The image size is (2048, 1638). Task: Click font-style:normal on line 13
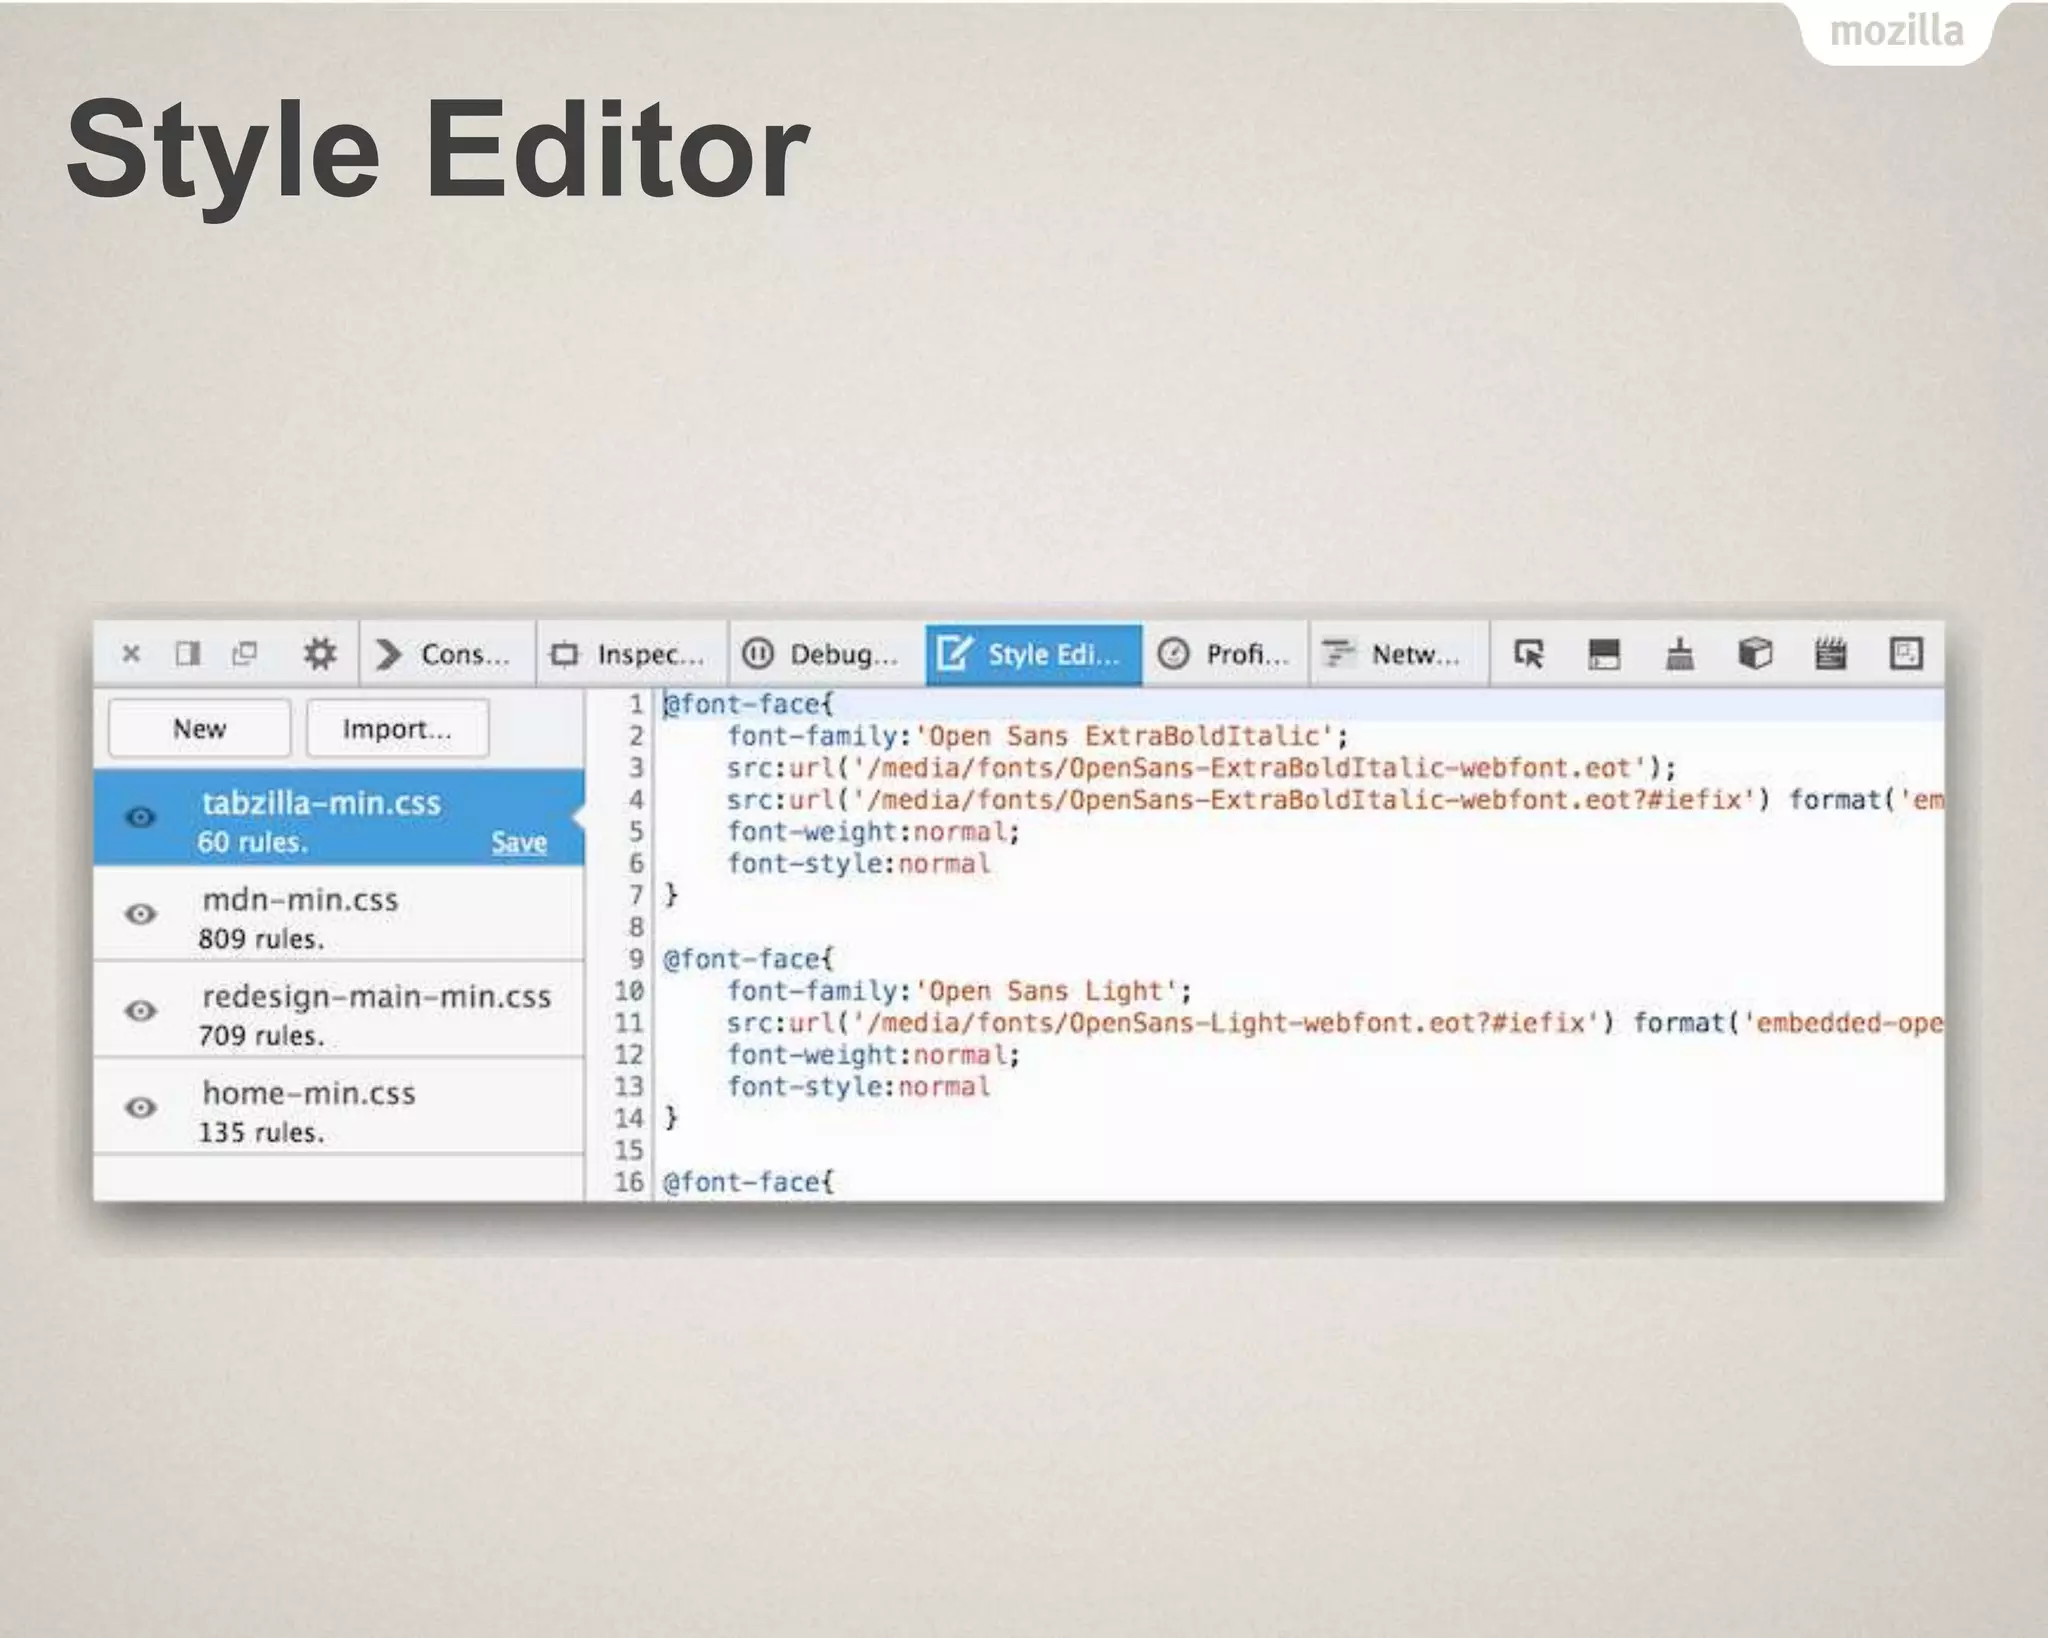point(859,1087)
